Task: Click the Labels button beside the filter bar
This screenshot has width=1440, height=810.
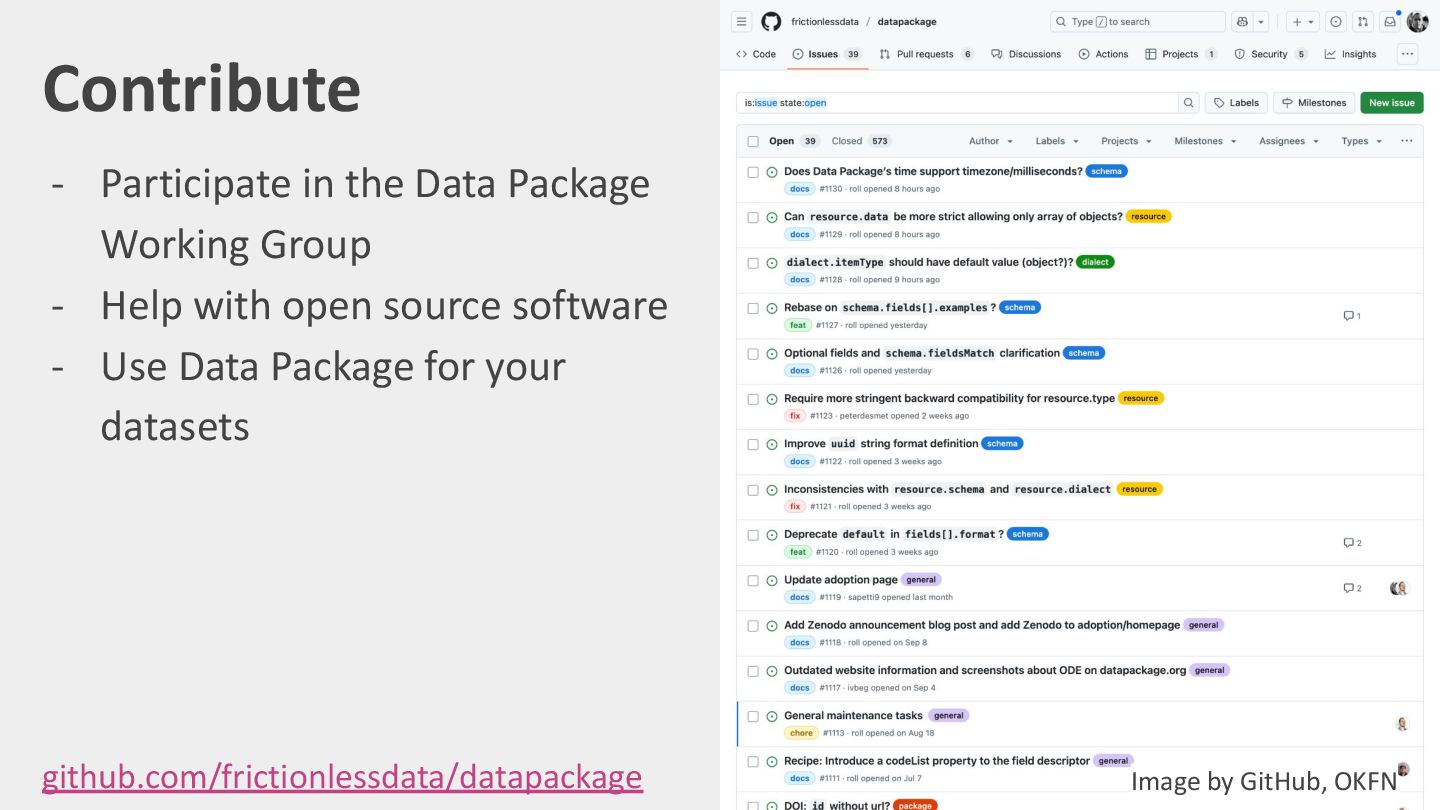Action: point(1236,102)
